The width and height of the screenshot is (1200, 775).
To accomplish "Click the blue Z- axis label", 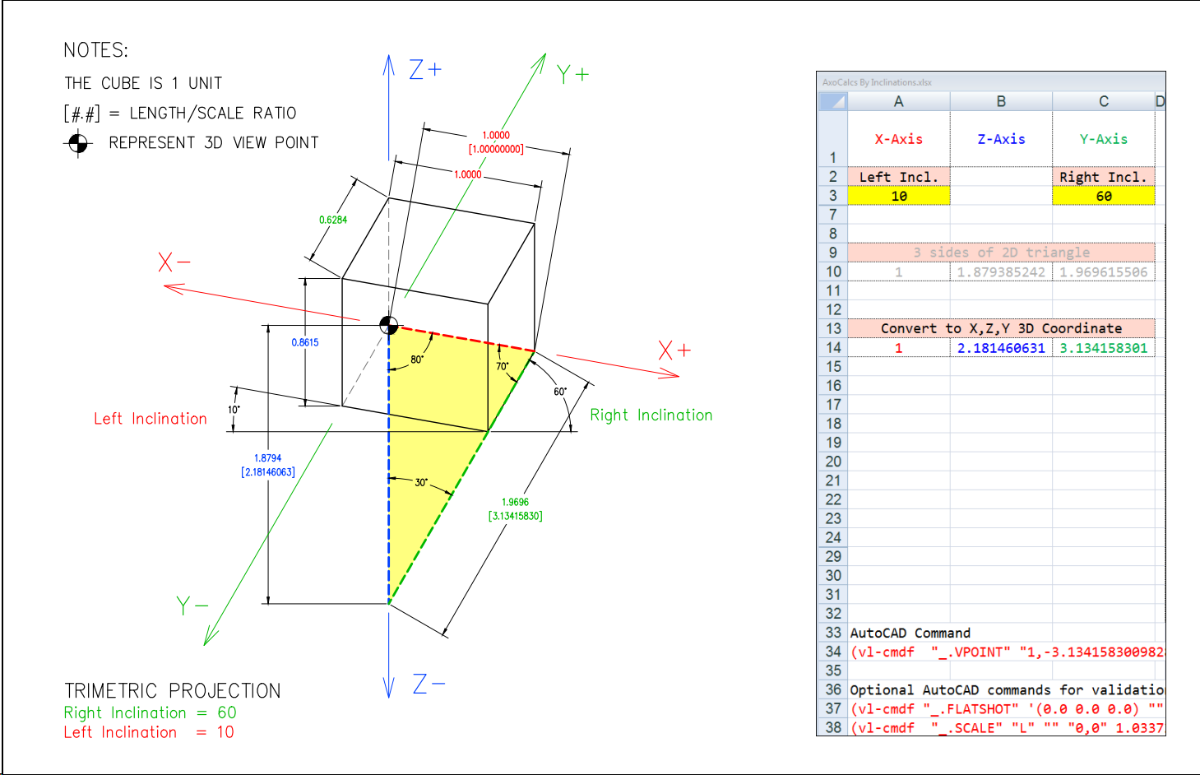I will tap(429, 685).
